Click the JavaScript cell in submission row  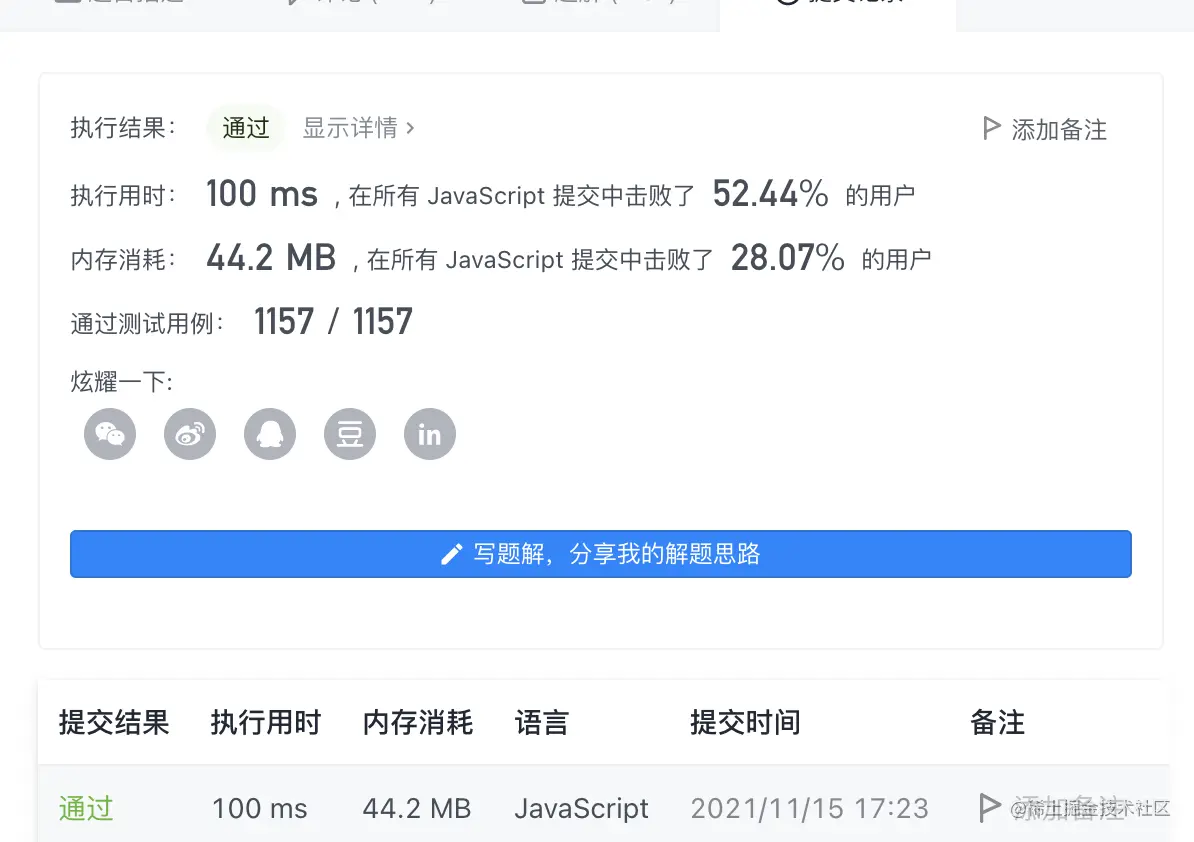tap(582, 808)
